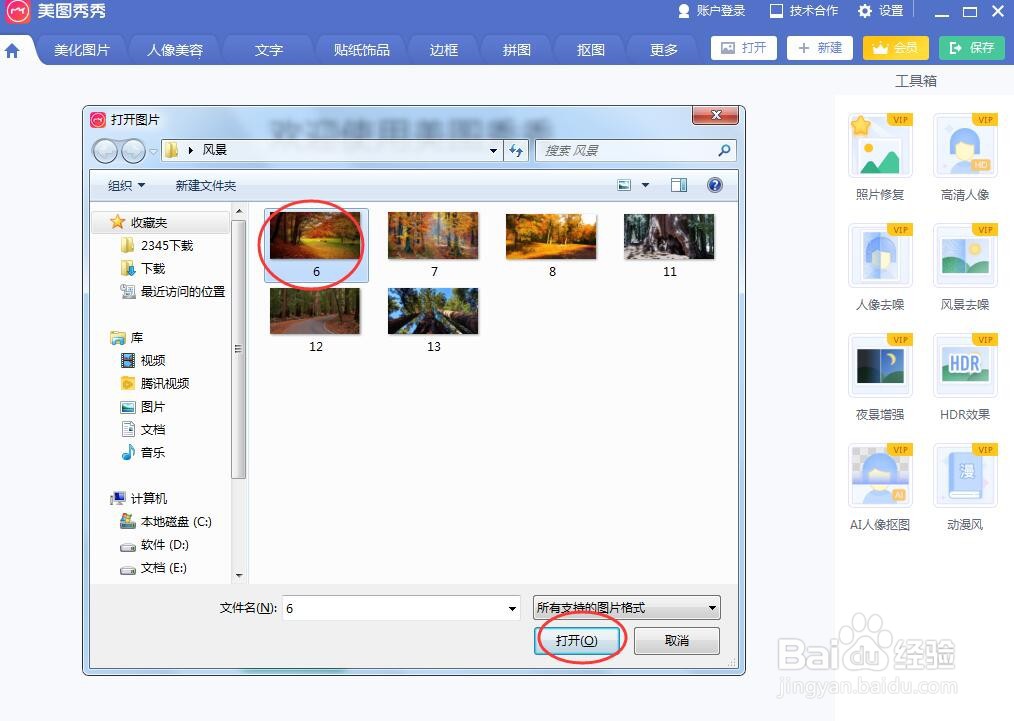The image size is (1014, 721).
Task: Click the refresh icon beside the address bar
Action: (x=516, y=150)
